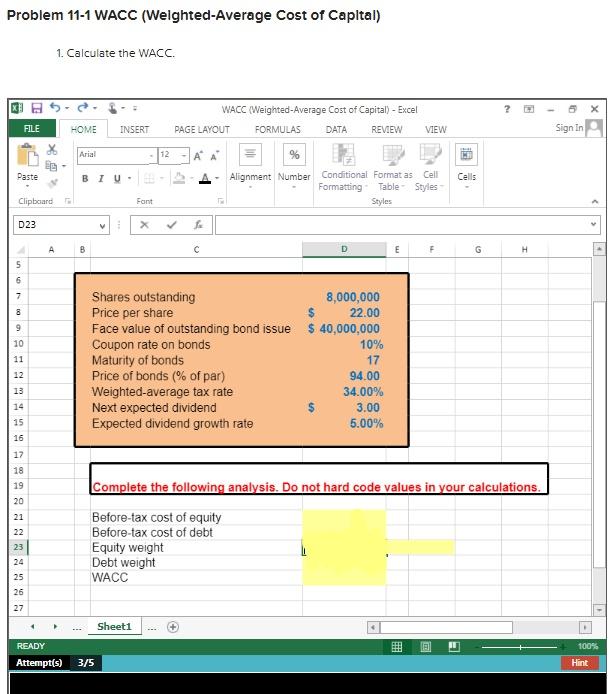Click the Paste clipboard icon
Viewport: 612px width, 694px height.
coord(27,155)
